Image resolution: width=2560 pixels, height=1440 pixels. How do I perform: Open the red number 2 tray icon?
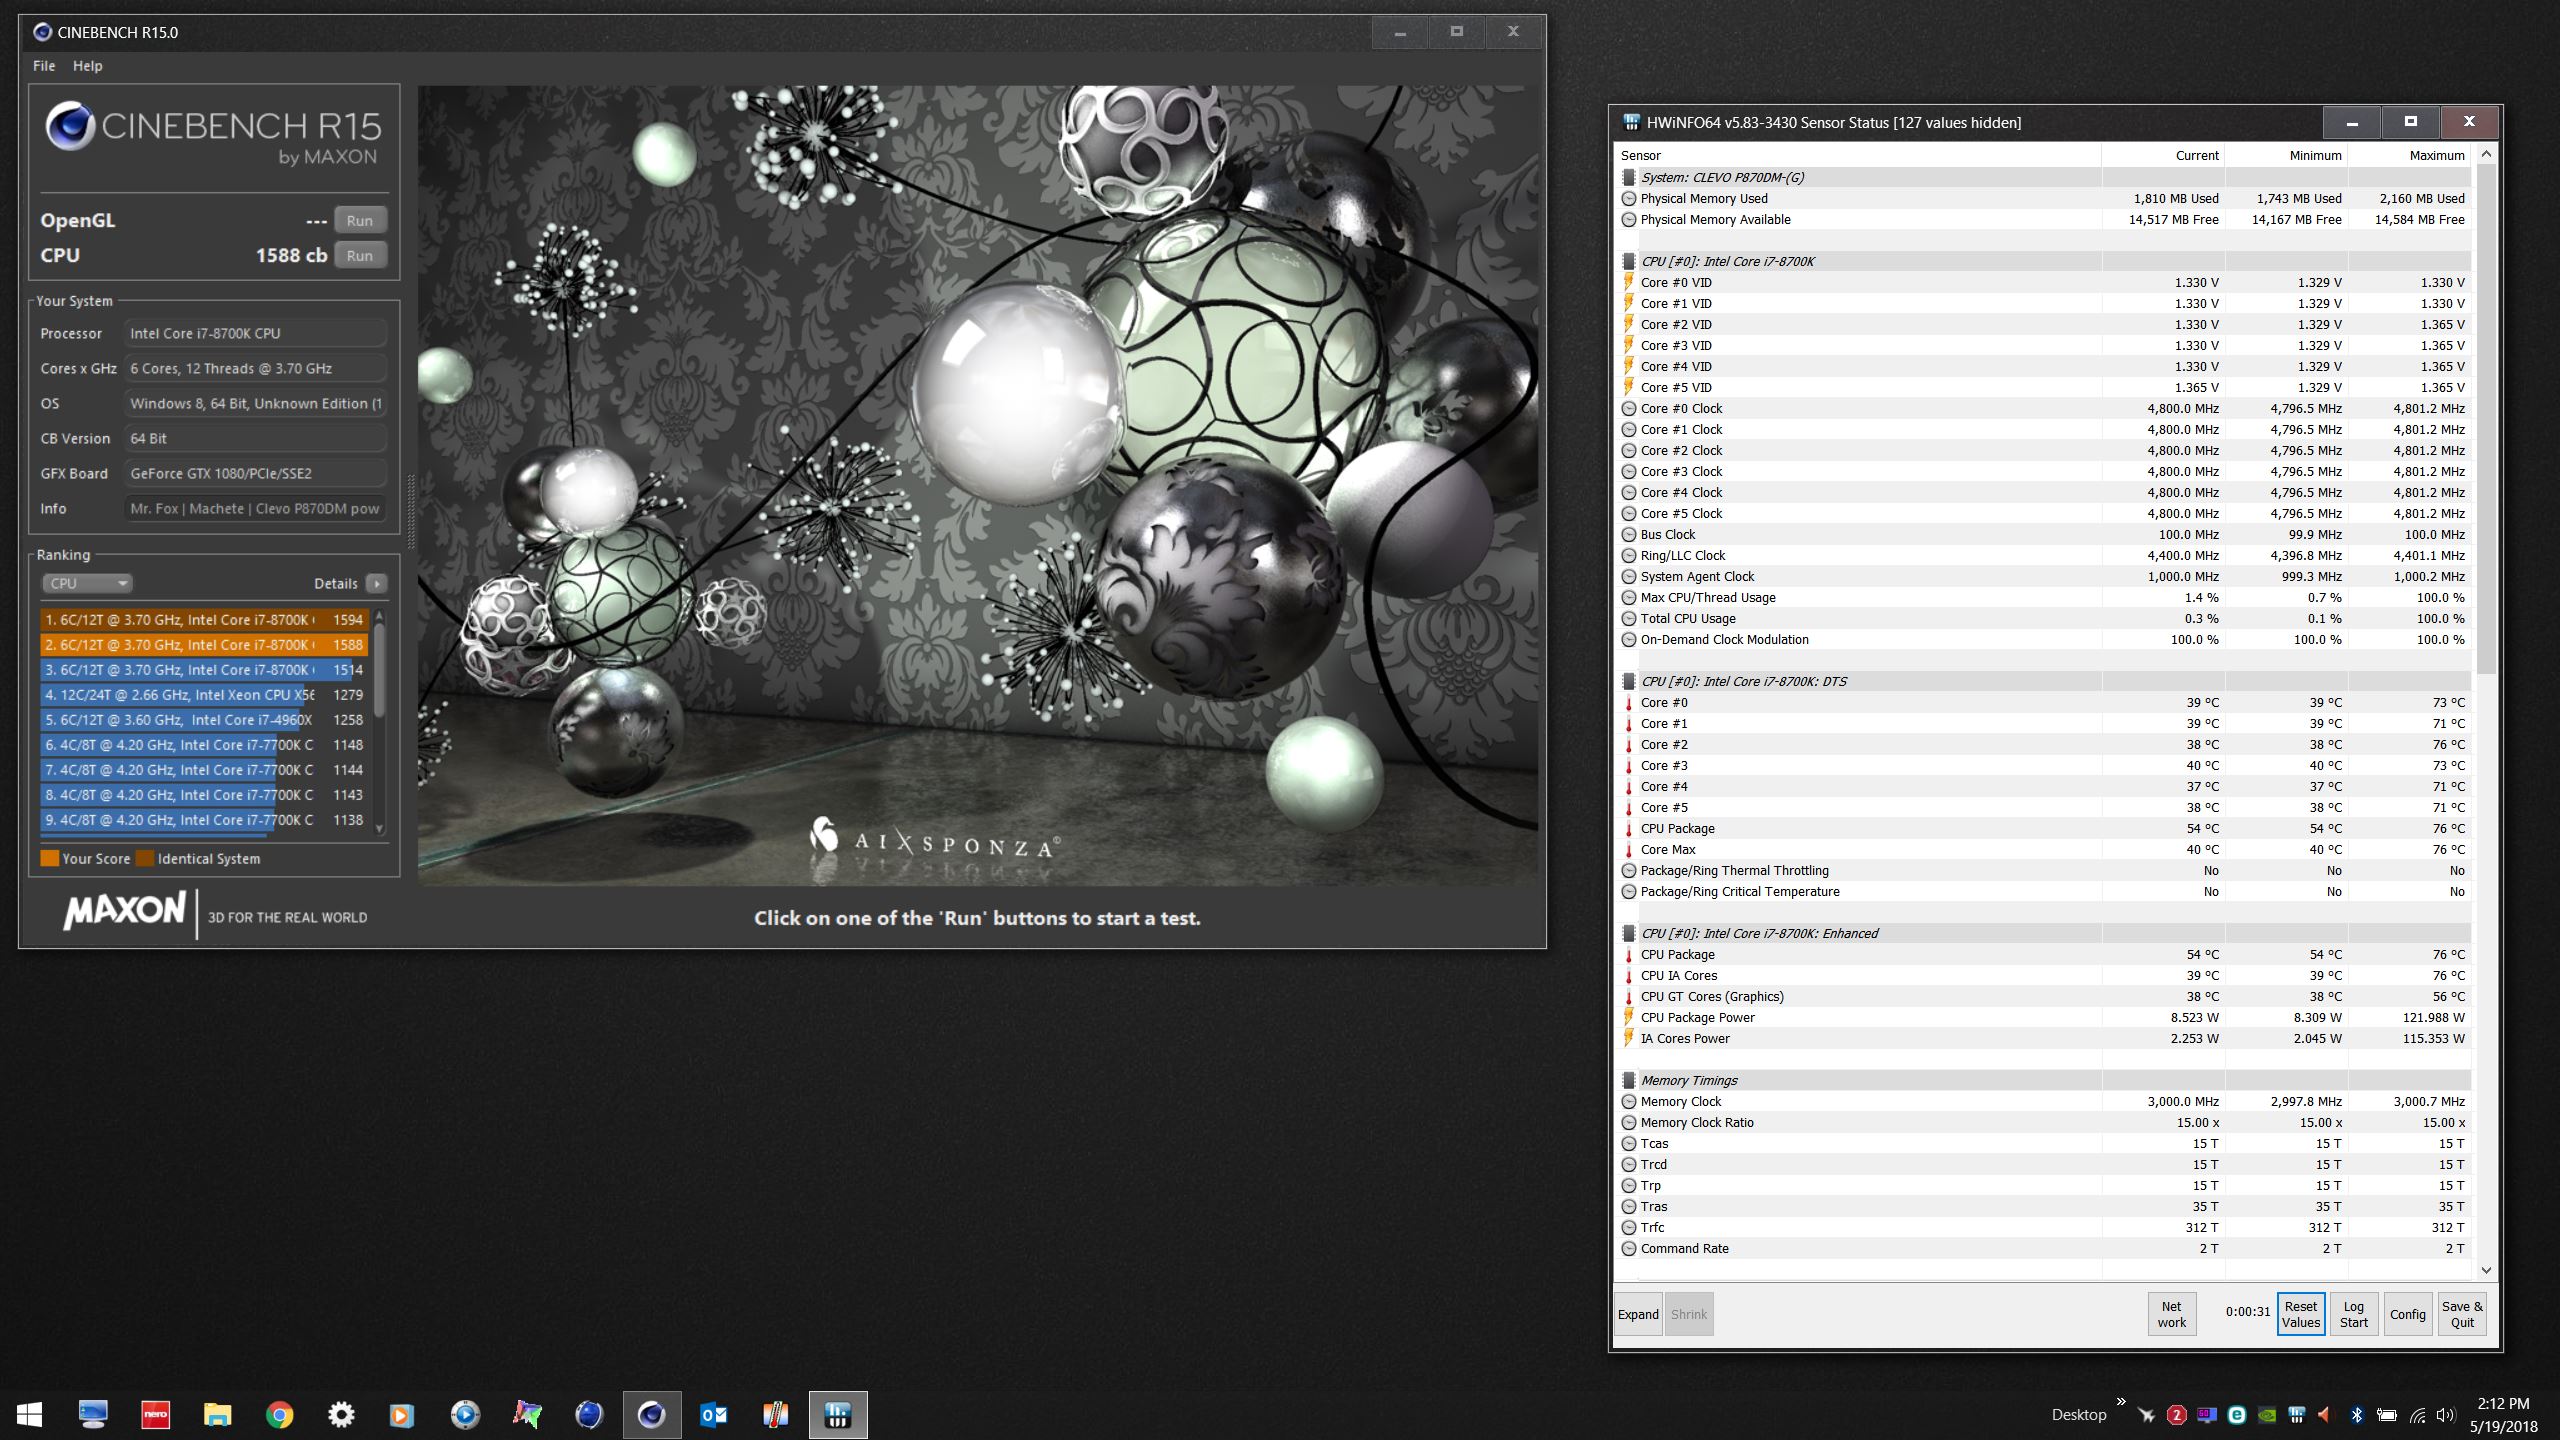[x=2176, y=1414]
